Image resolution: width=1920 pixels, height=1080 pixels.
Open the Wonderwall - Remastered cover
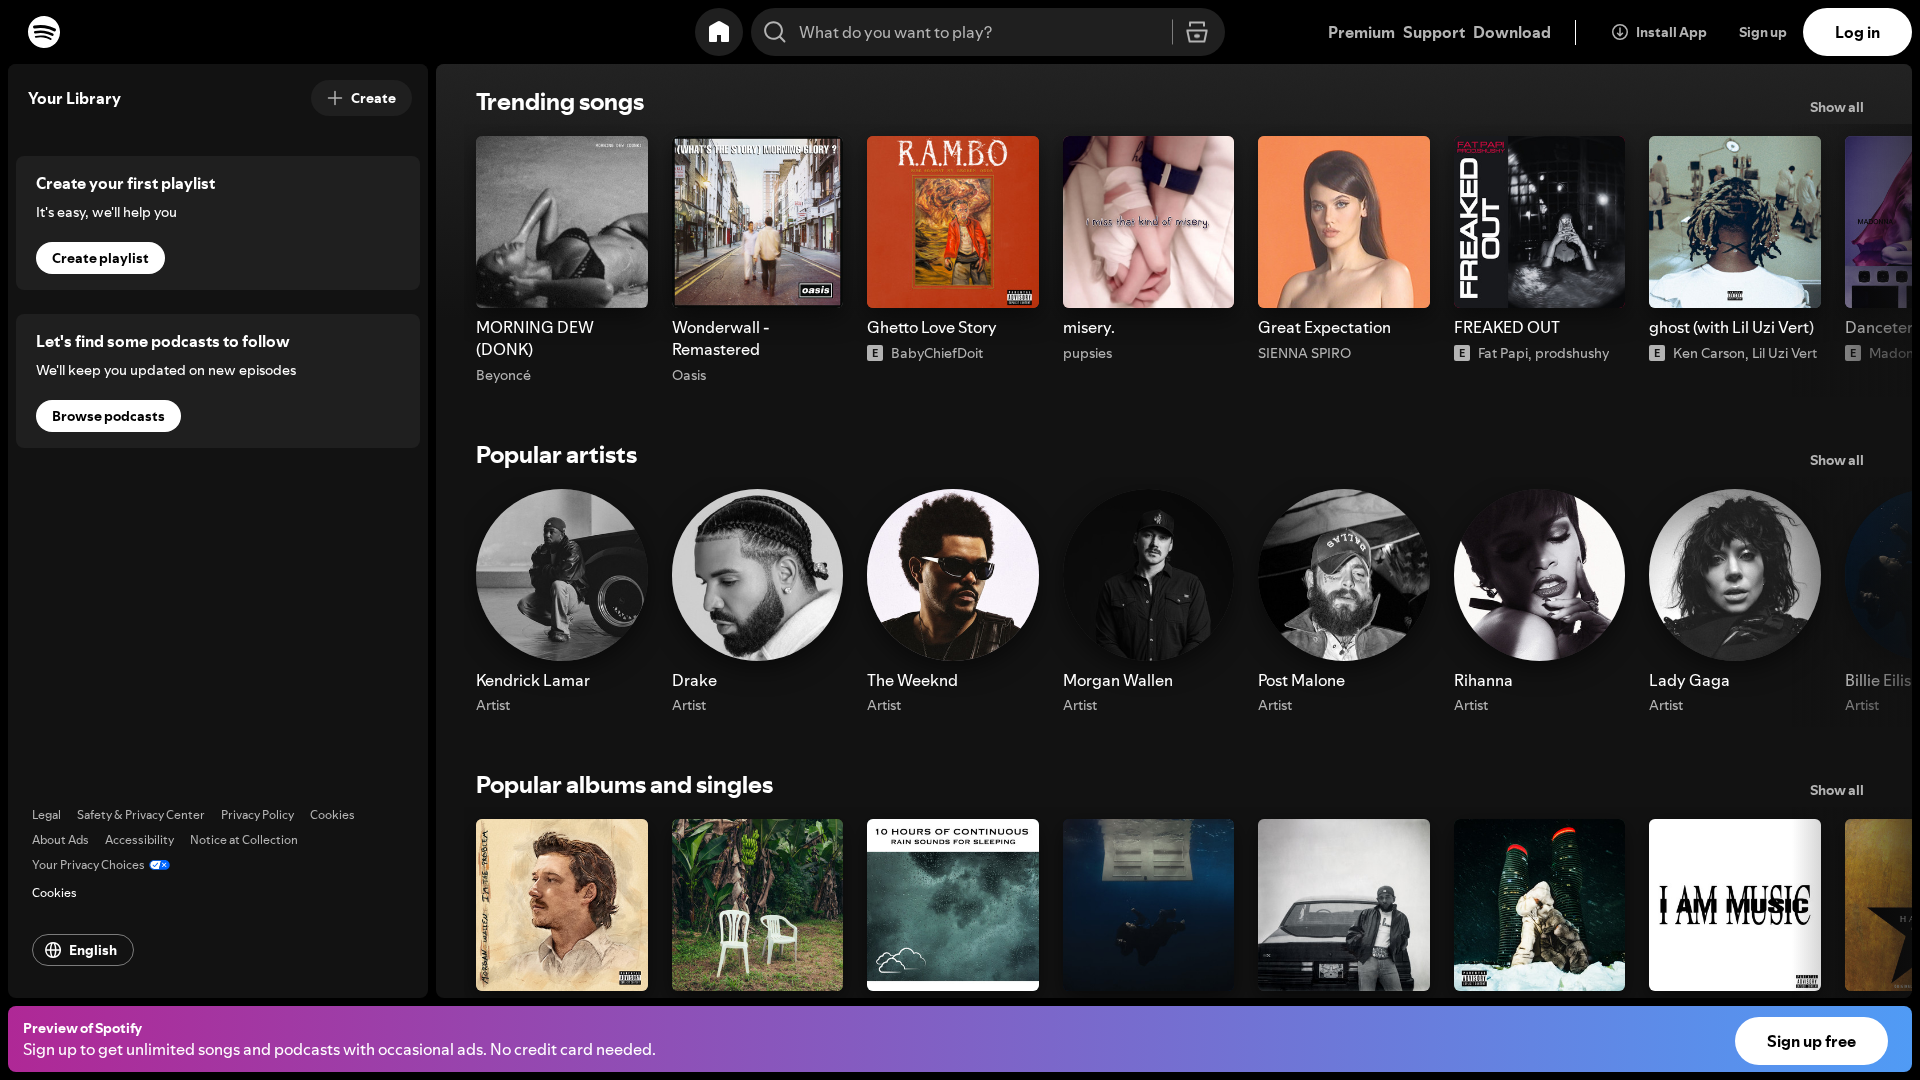click(x=757, y=222)
